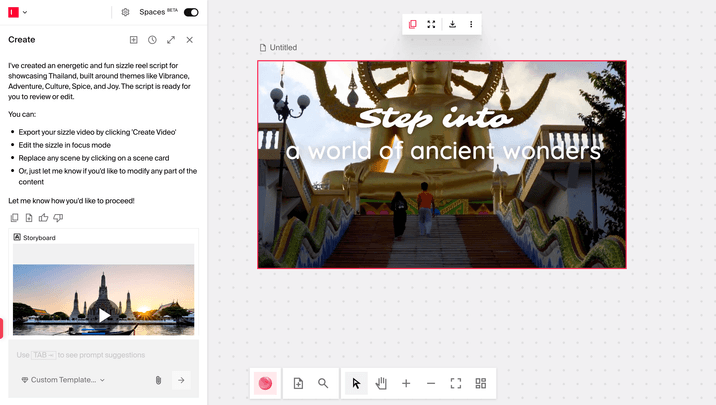Open chat history clock icon

coord(152,40)
